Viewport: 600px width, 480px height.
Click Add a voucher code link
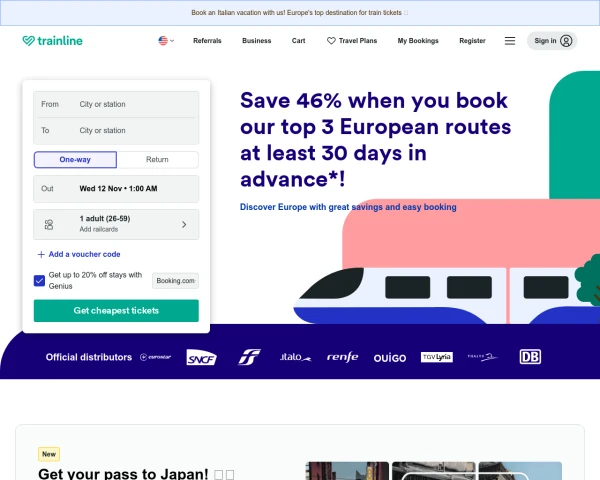click(80, 254)
